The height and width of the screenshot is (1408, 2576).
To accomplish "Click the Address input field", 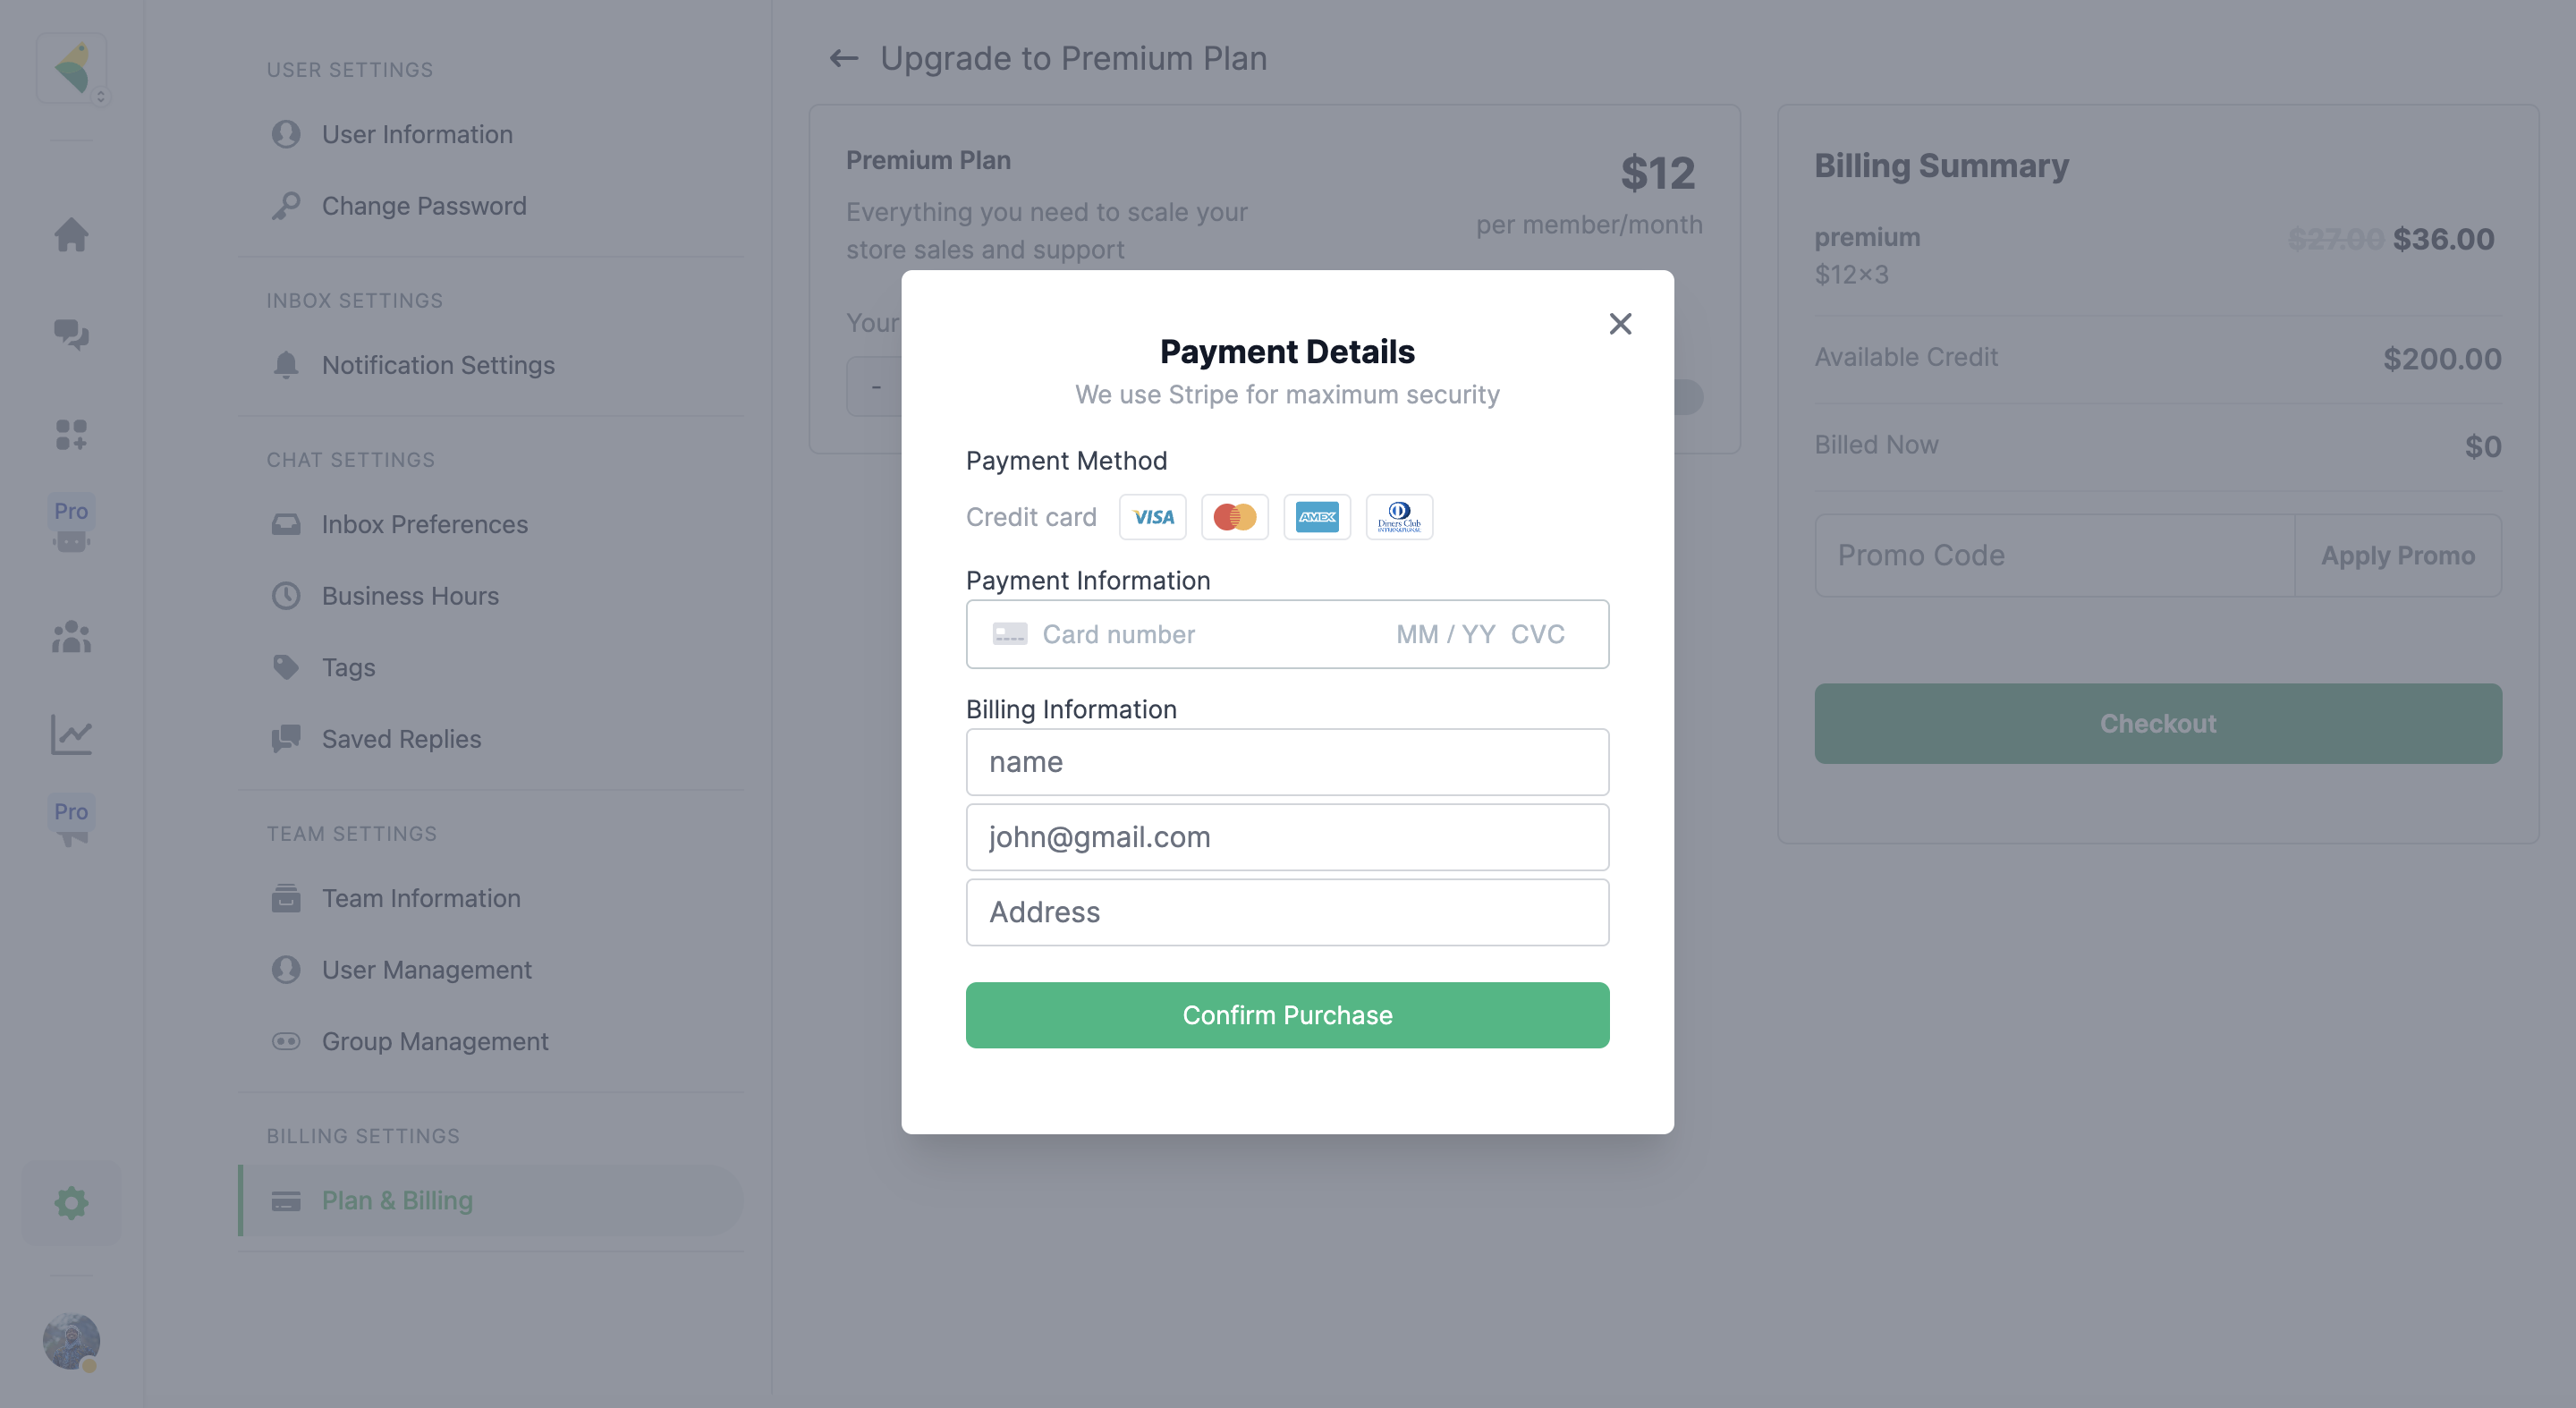I will [1287, 912].
